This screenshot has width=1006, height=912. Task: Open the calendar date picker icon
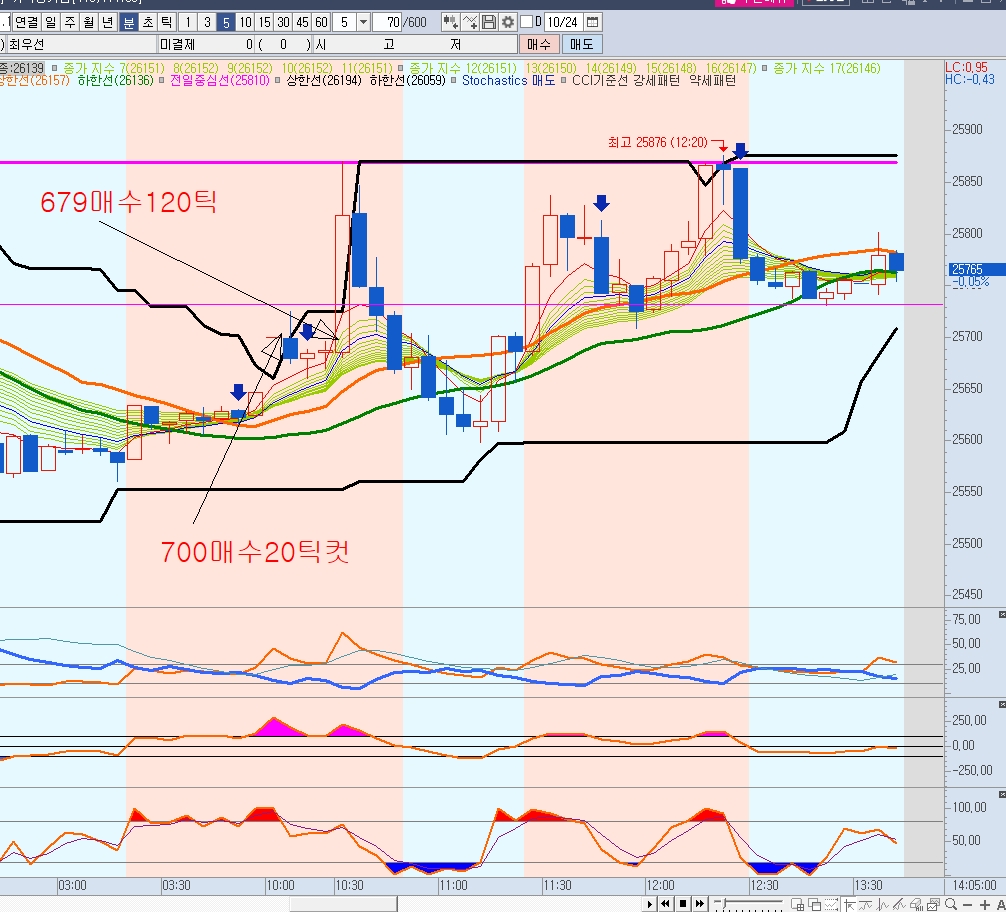(593, 22)
